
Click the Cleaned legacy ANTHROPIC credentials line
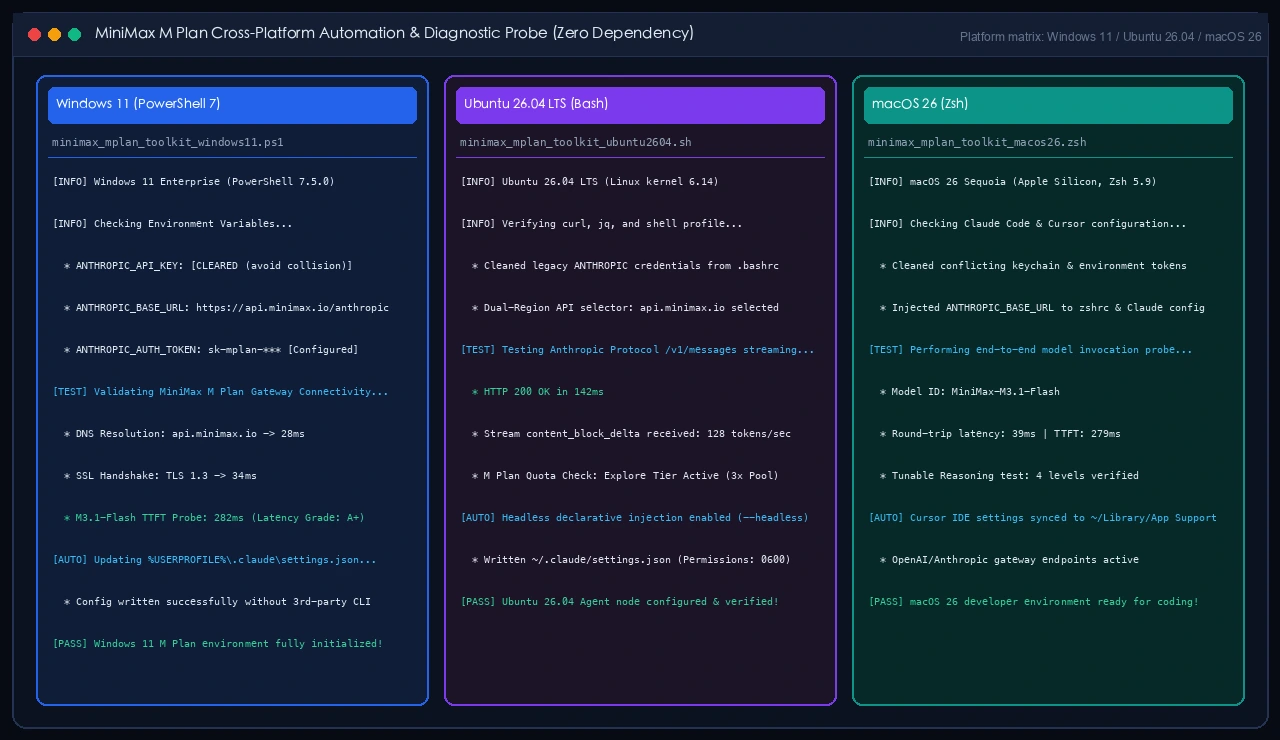click(x=625, y=266)
